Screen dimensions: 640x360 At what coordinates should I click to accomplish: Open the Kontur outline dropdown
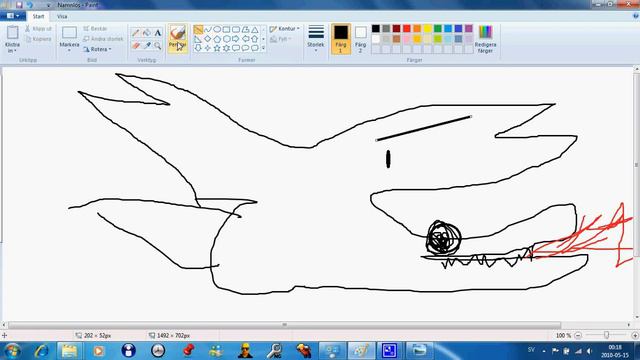(x=284, y=29)
